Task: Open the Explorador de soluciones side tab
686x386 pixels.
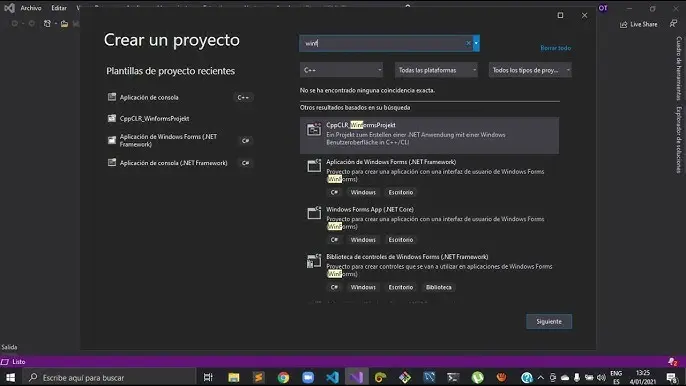Action: tap(679, 140)
